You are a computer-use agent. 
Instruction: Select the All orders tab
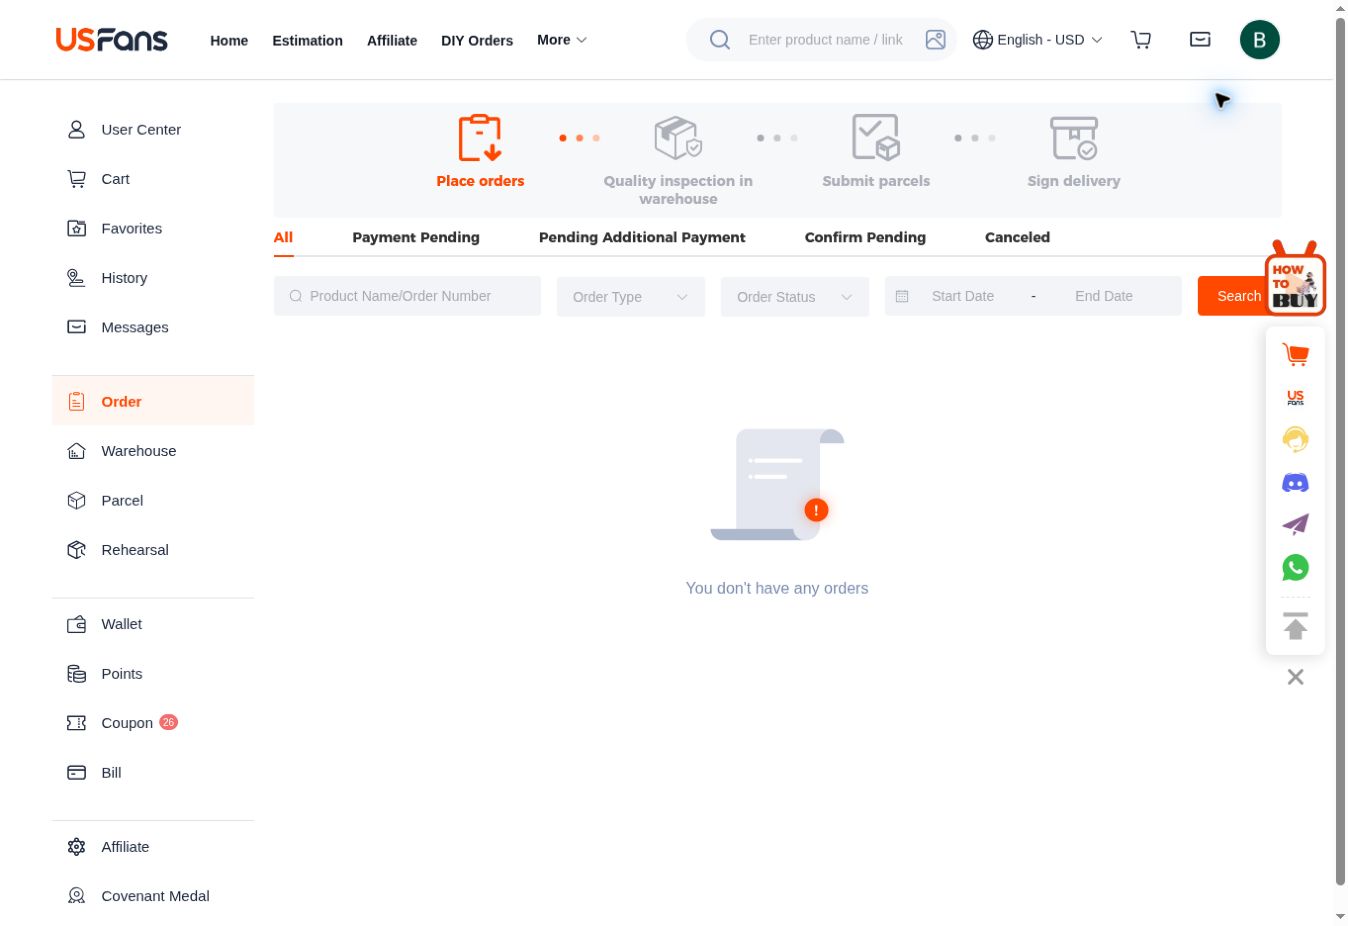(283, 237)
